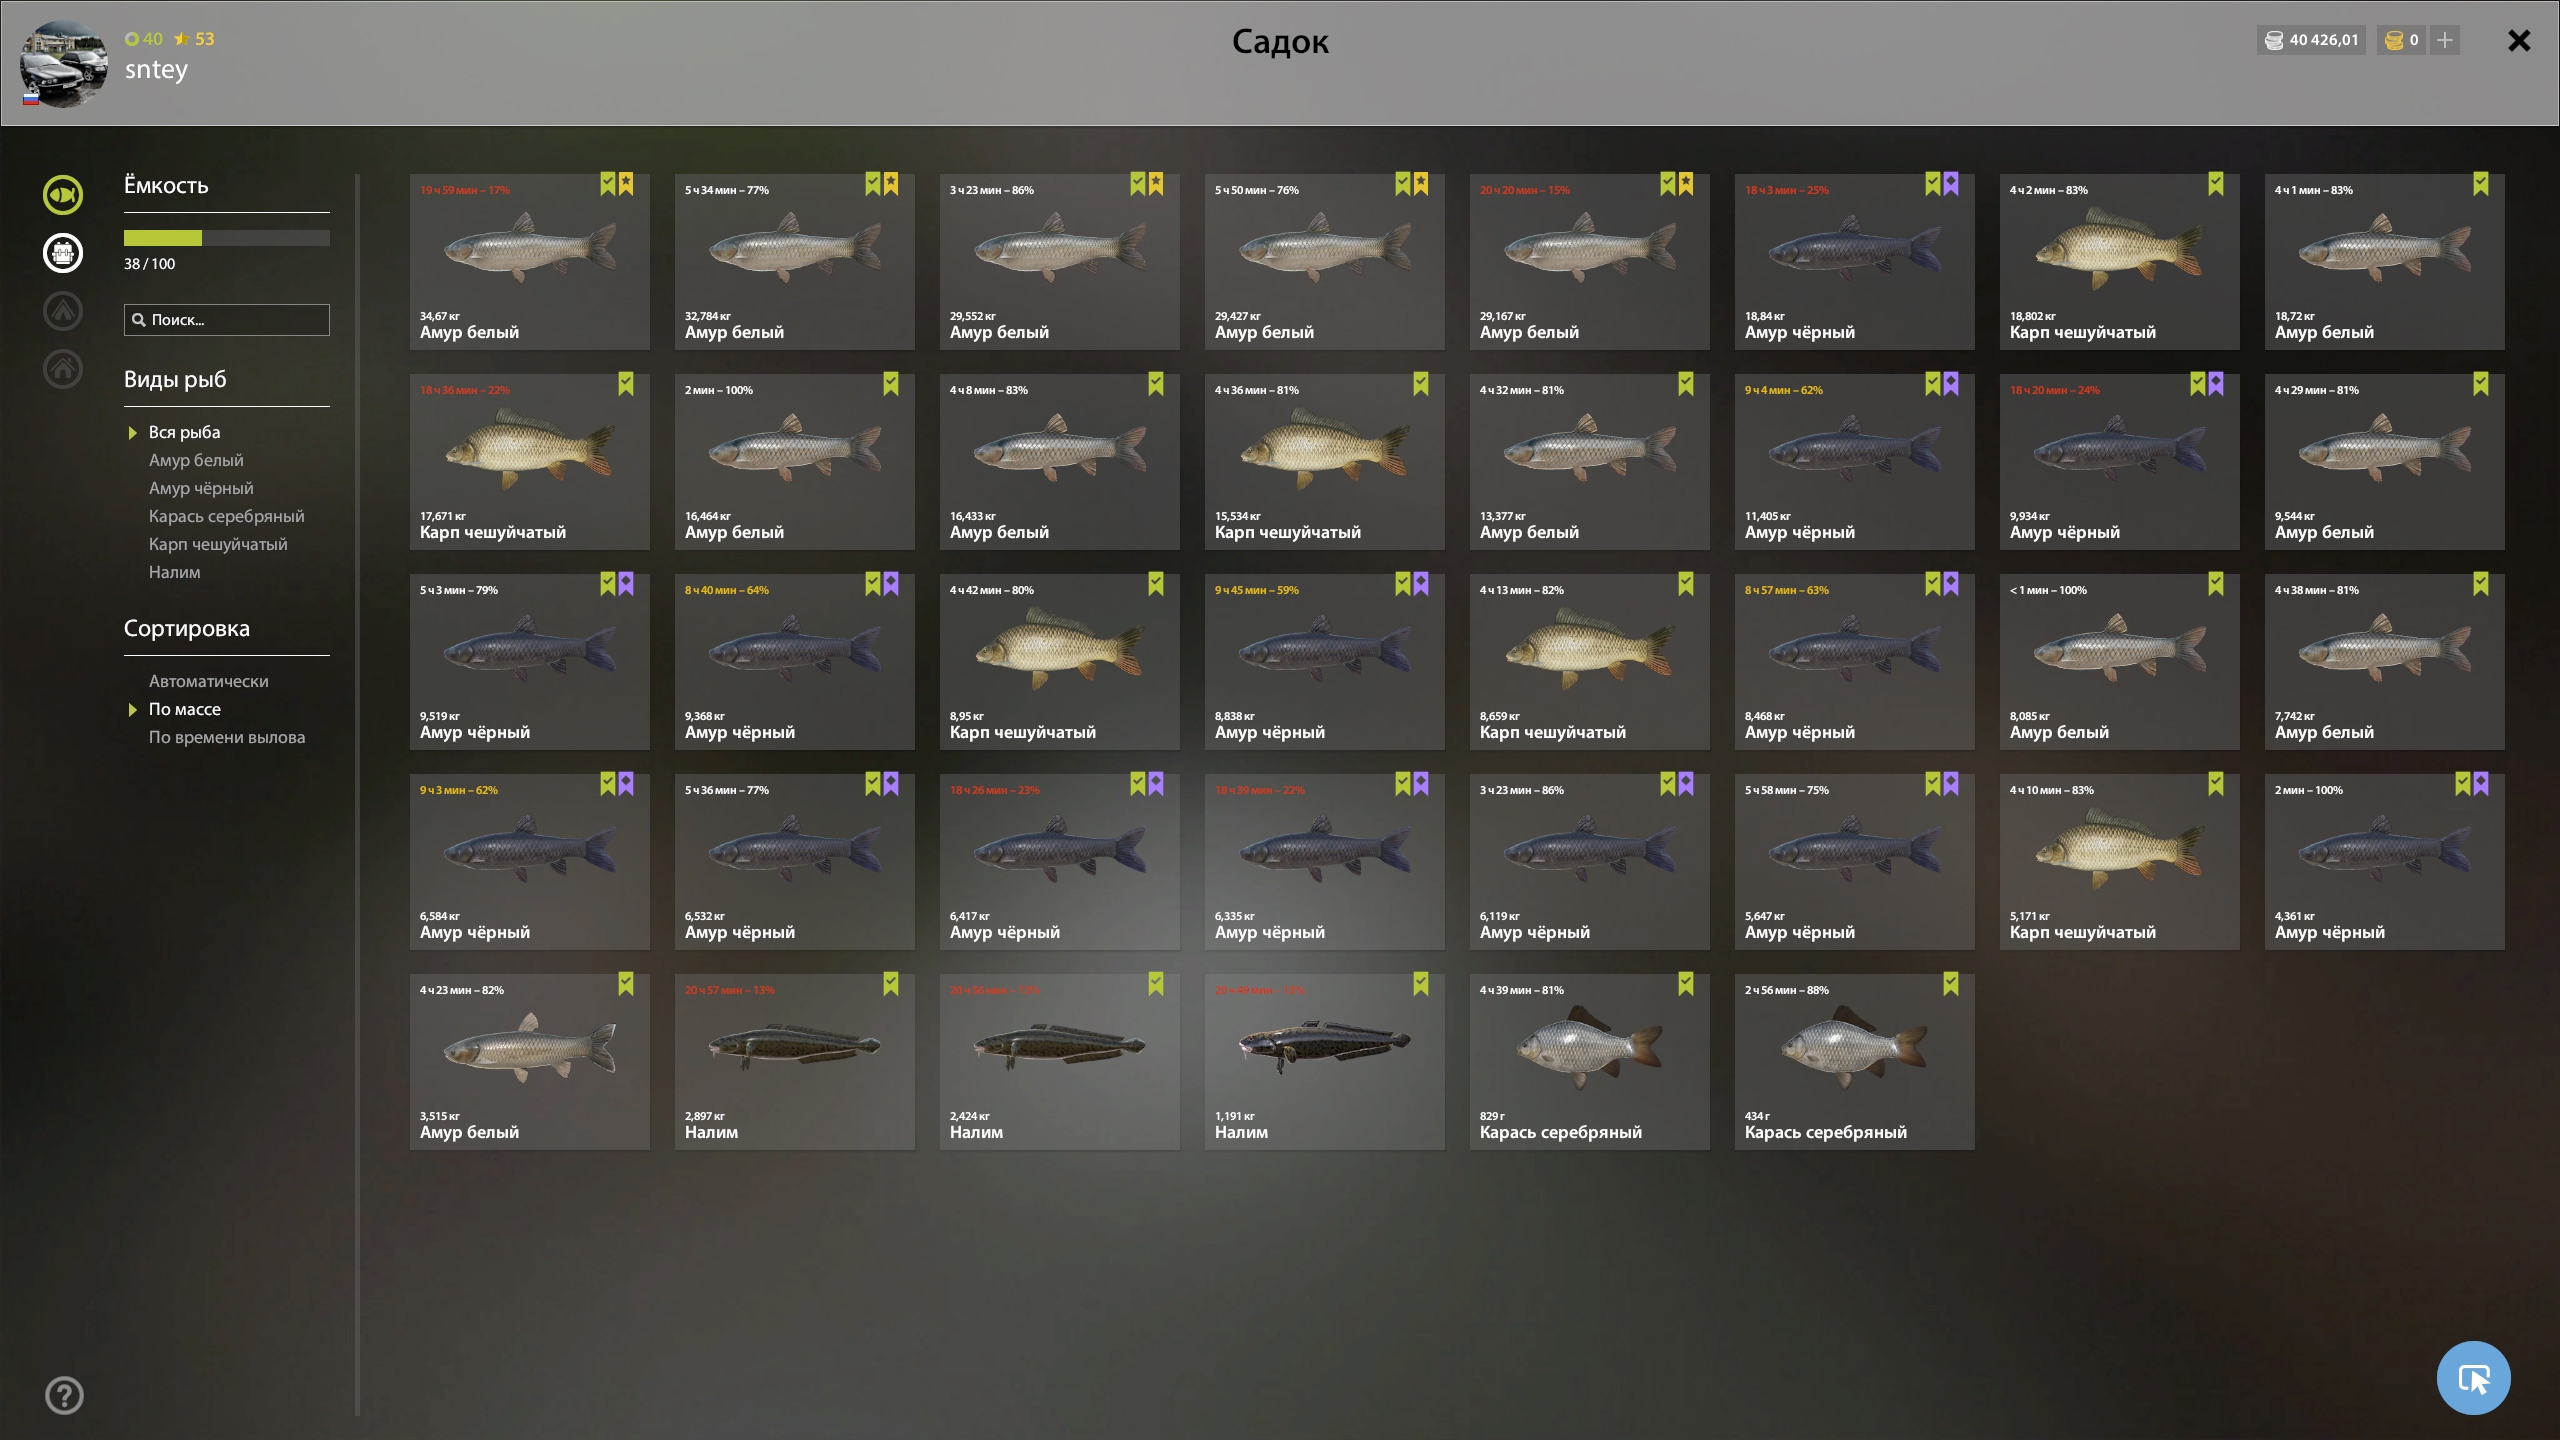Viewport: 2560px width, 1440px height.
Task: Select the fish cage sidebar icon
Action: [x=63, y=253]
